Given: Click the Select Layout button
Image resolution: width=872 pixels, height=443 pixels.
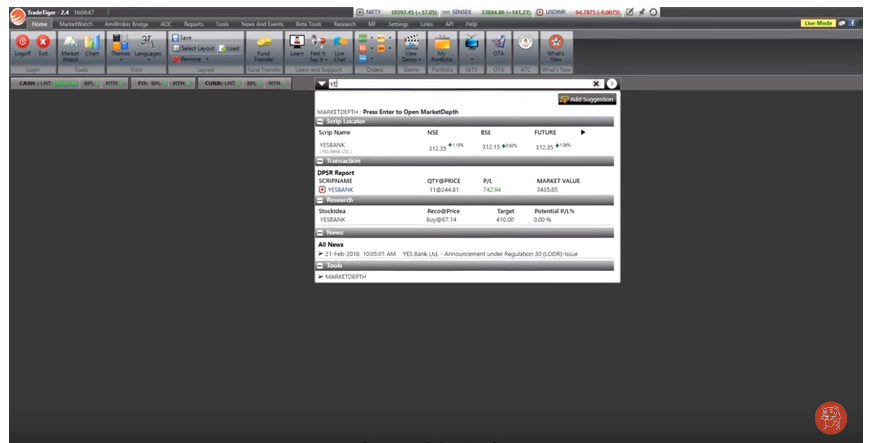Looking at the screenshot, I should pos(193,48).
